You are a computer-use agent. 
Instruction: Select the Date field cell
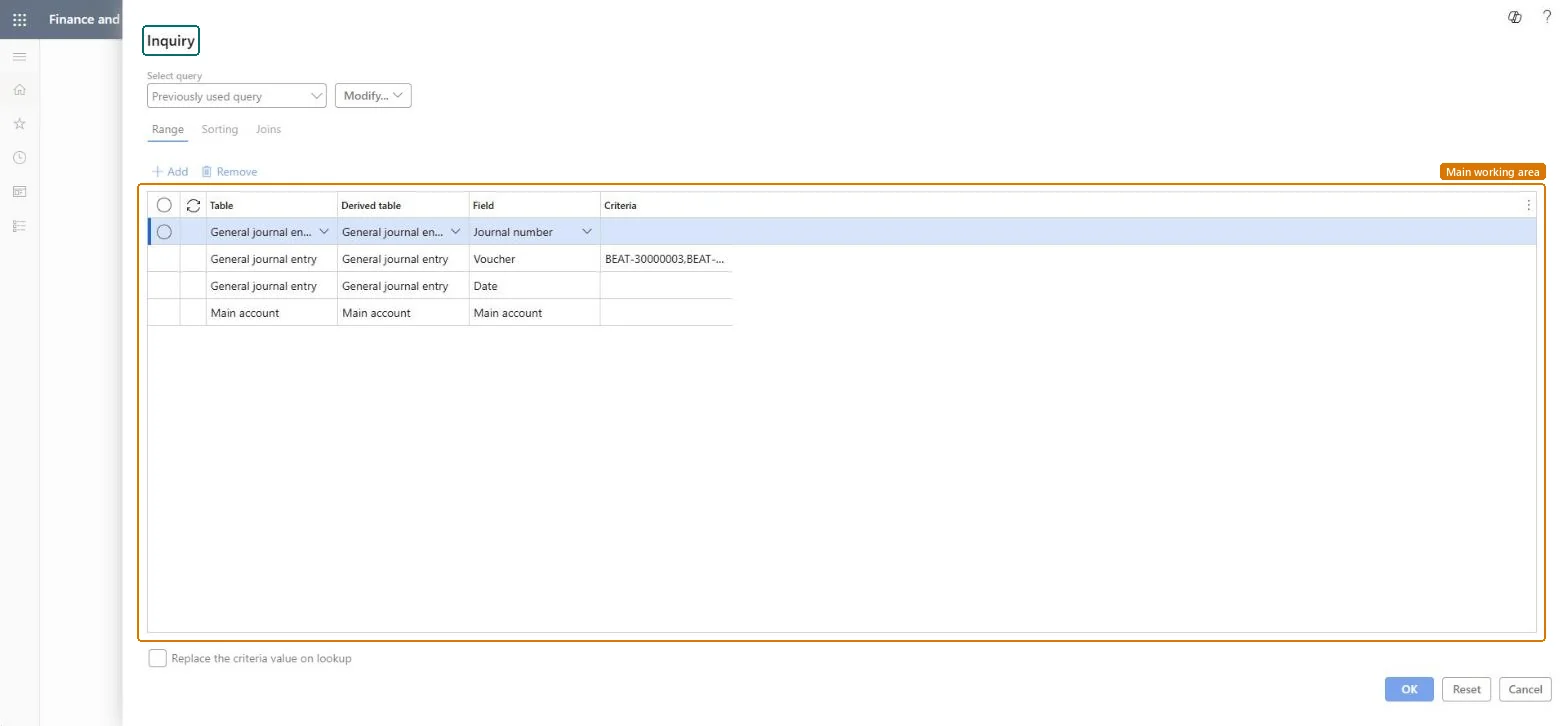[x=534, y=286]
